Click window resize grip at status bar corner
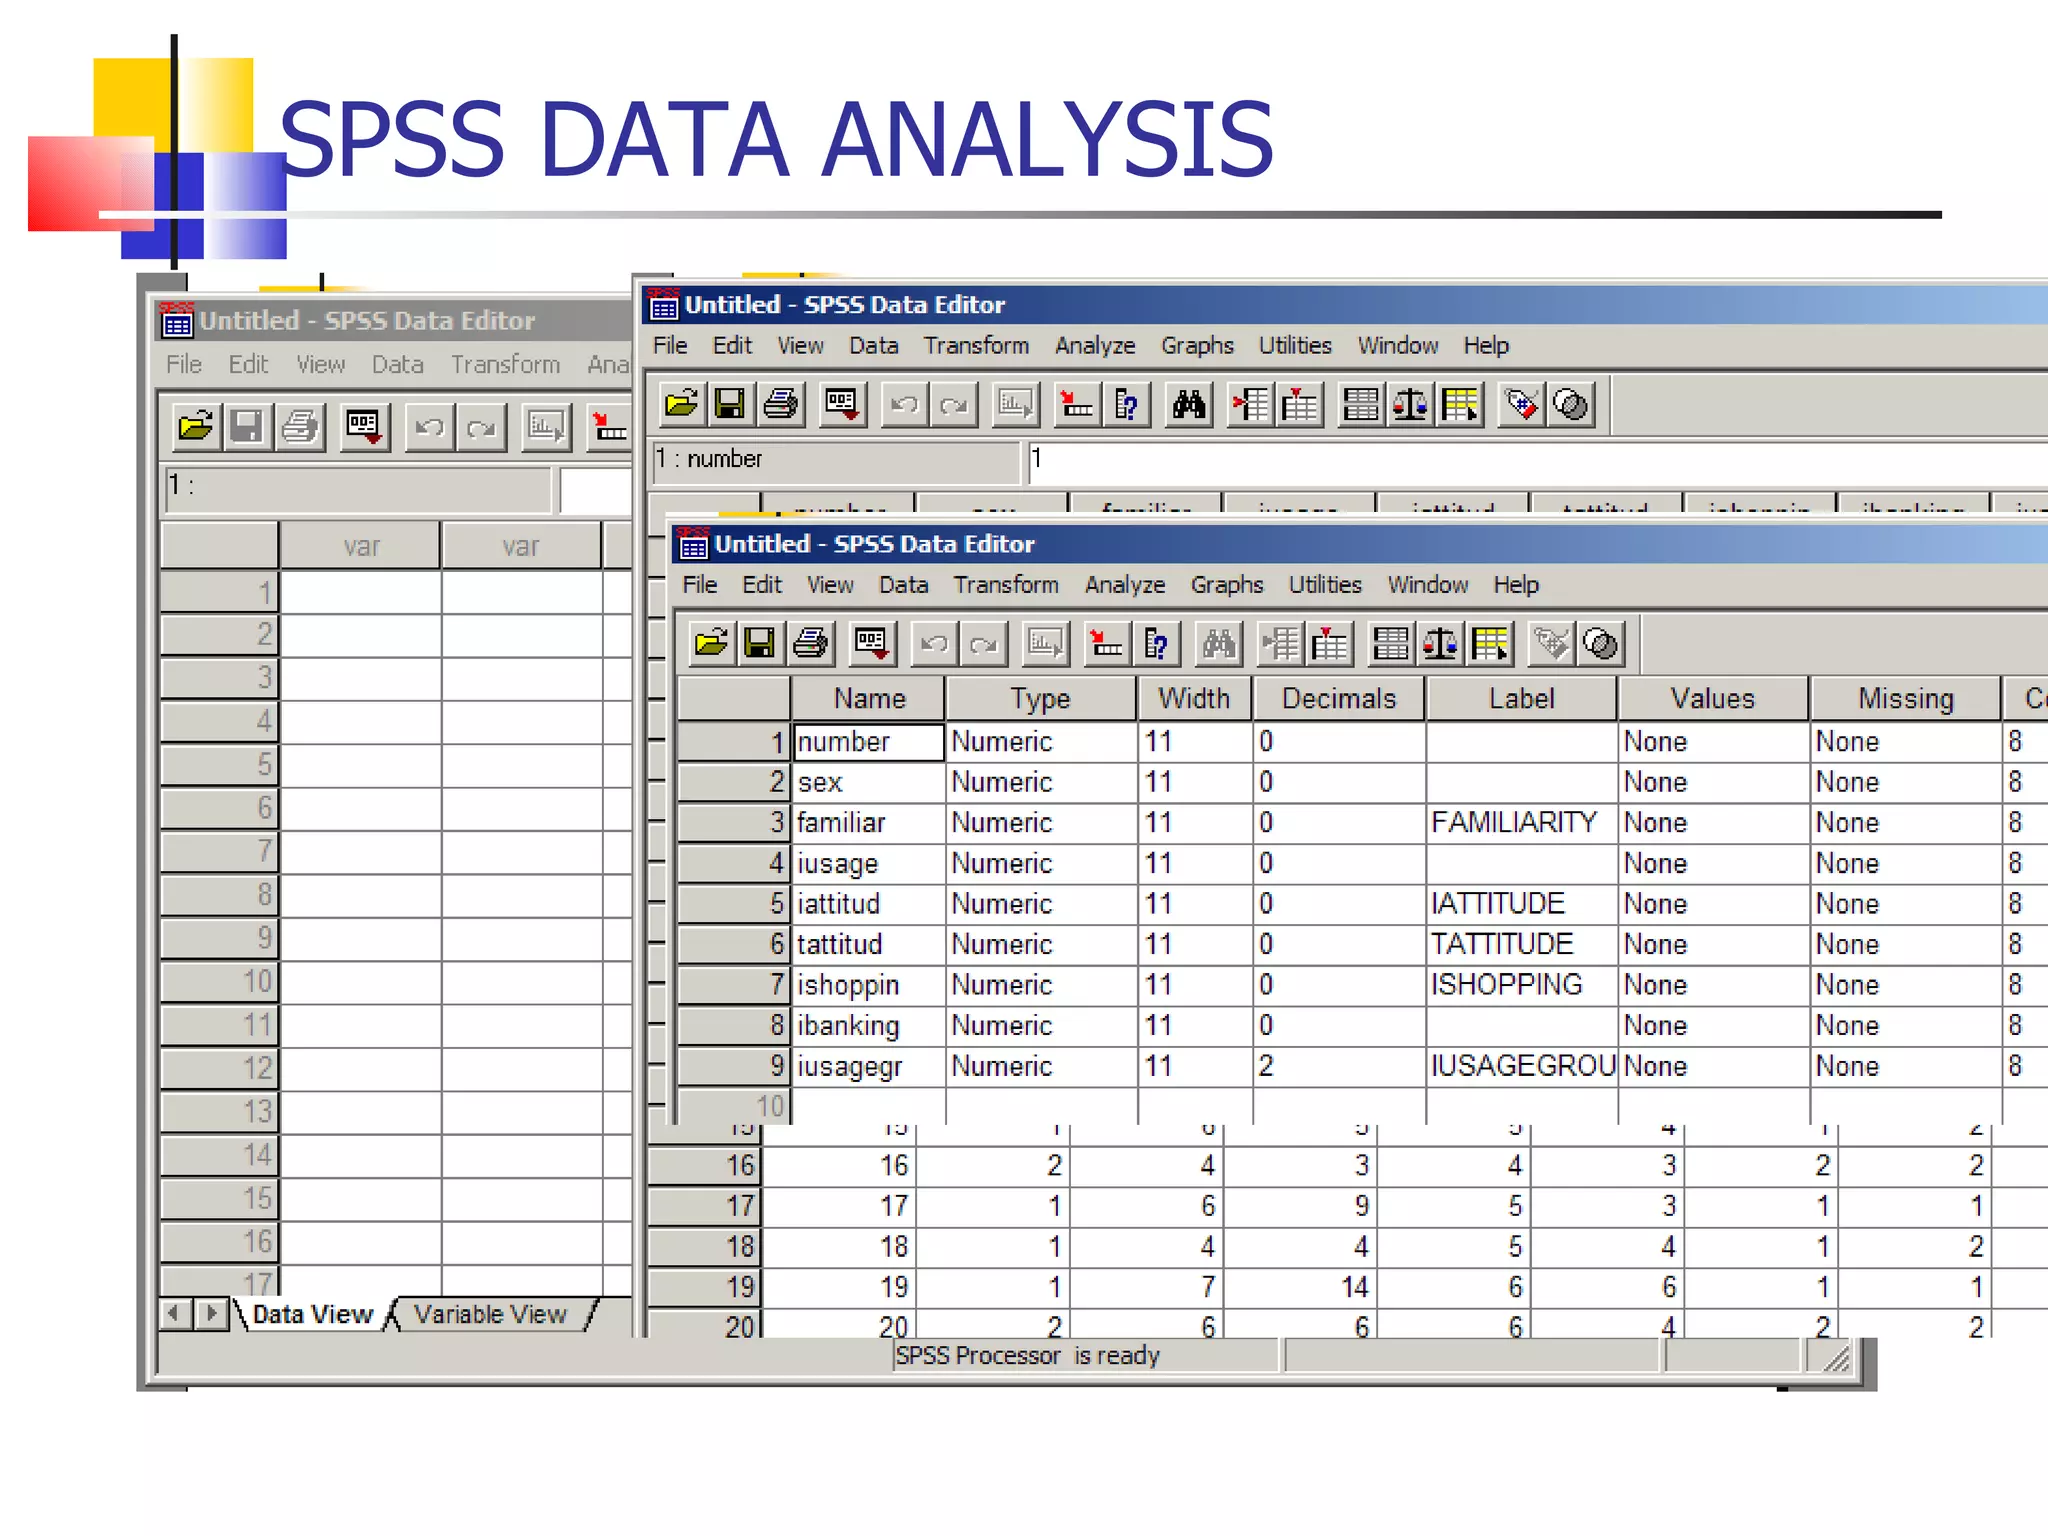 pyautogui.click(x=1836, y=1358)
